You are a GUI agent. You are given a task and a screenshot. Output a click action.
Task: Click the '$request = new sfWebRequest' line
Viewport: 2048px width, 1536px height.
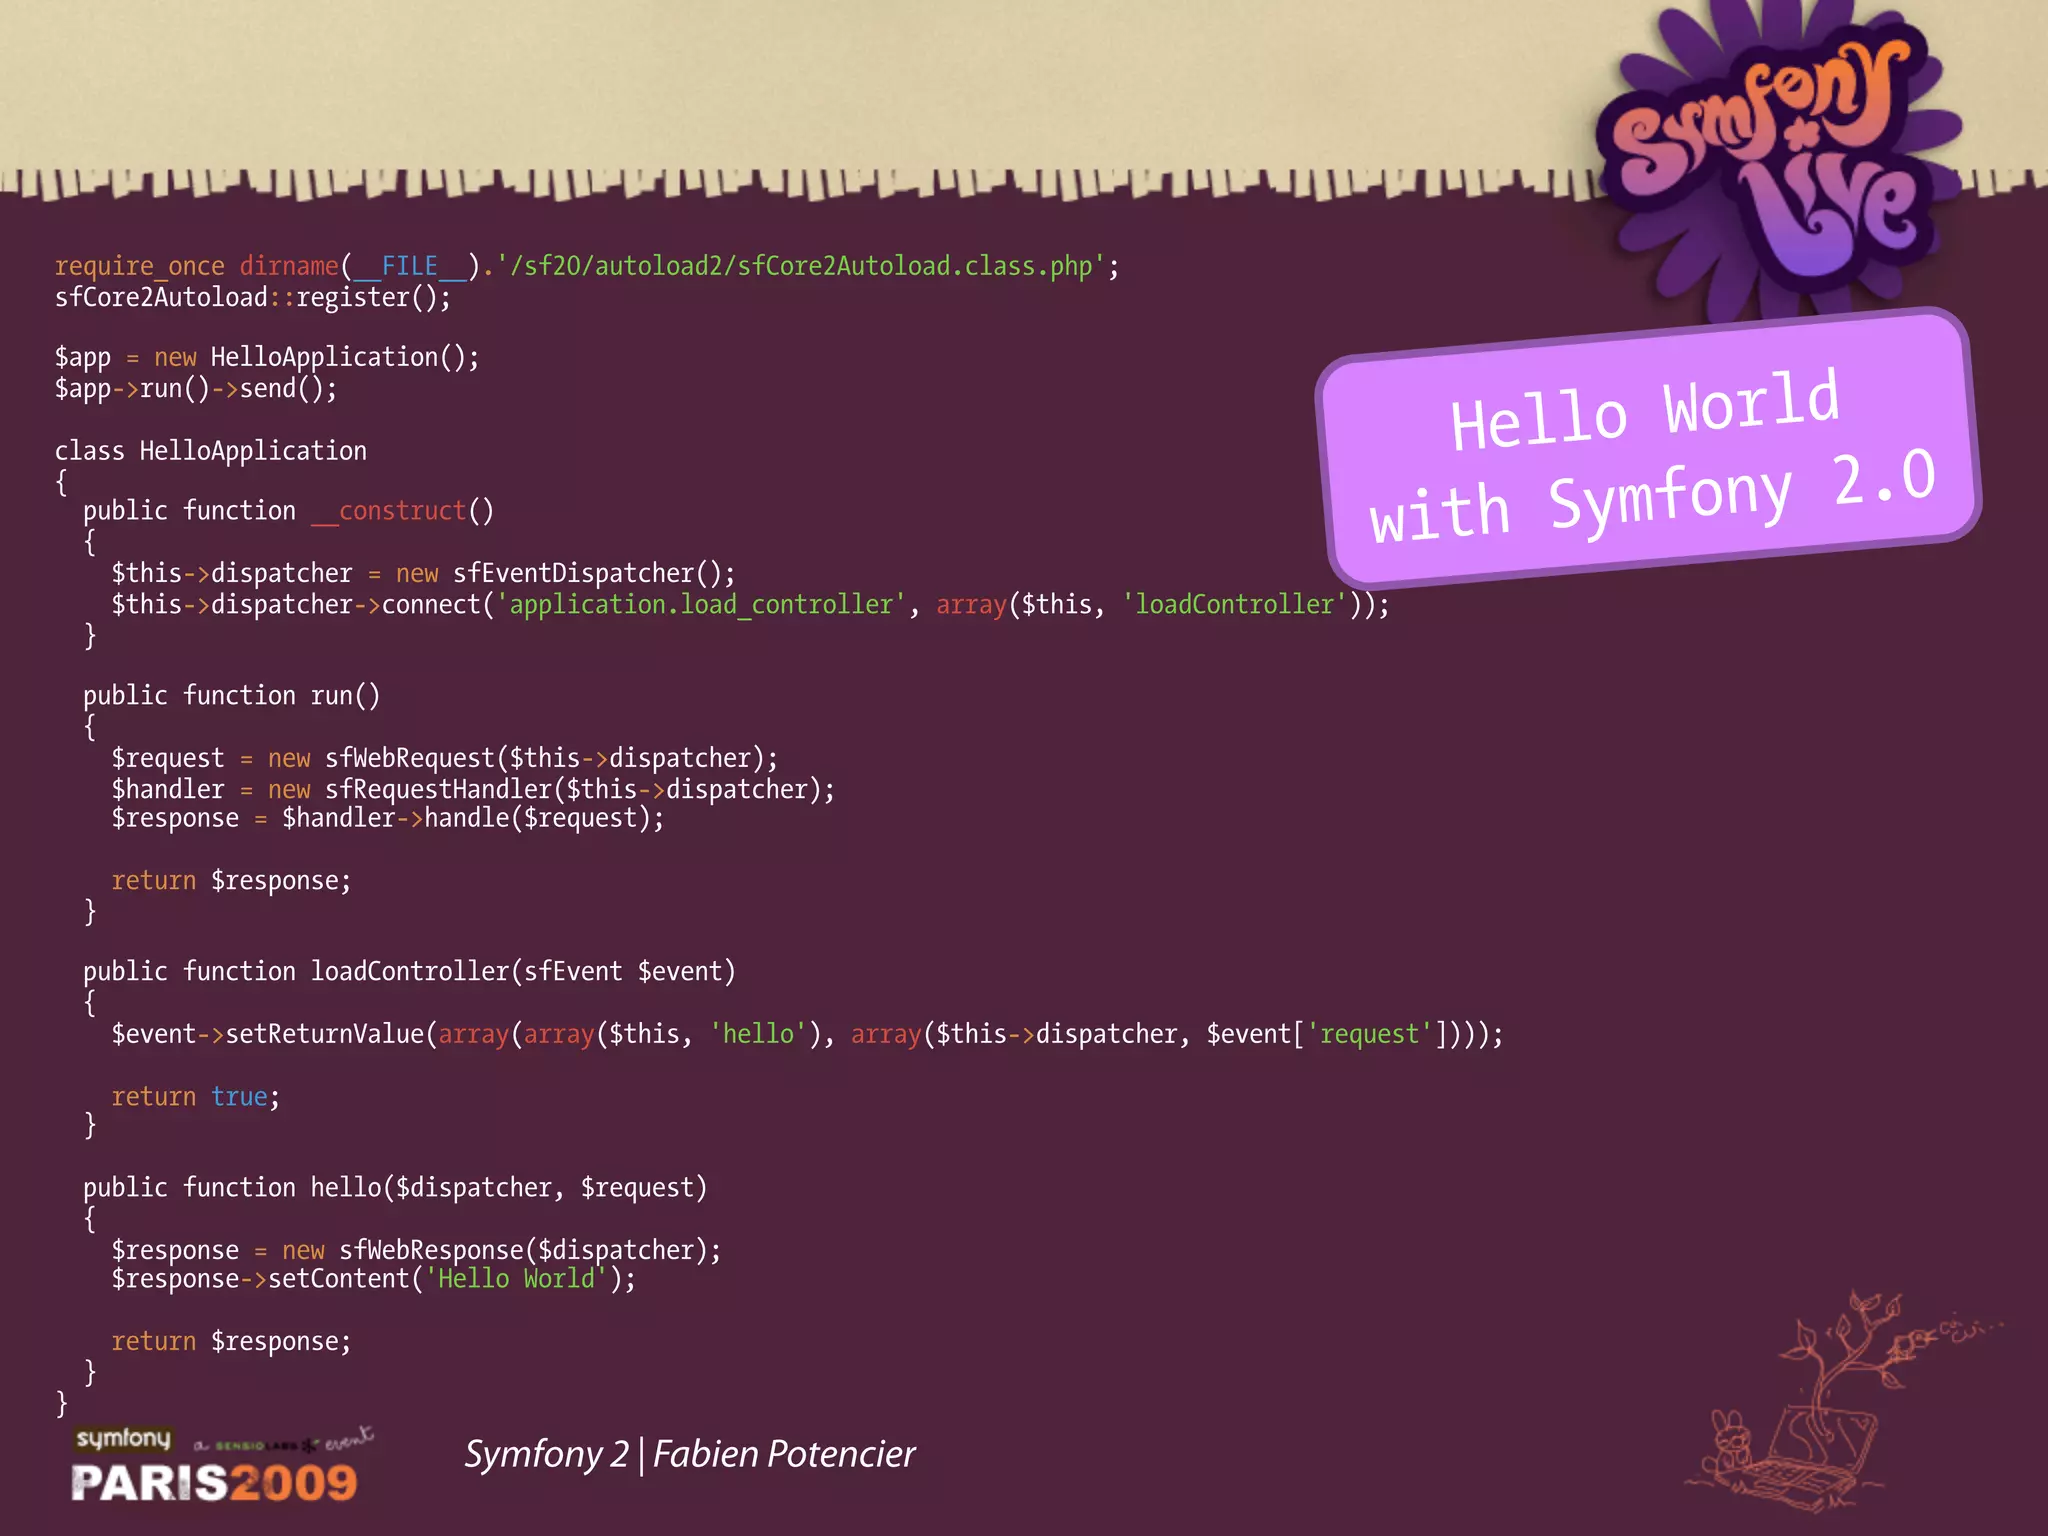(x=444, y=759)
